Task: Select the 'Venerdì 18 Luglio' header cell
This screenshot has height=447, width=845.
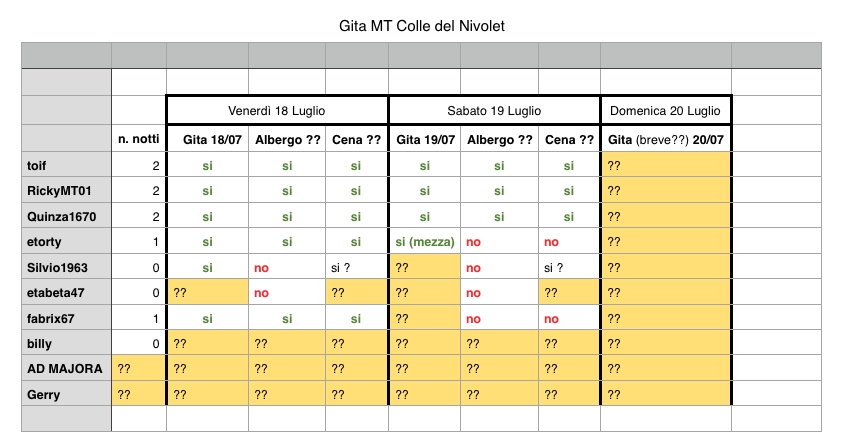Action: [277, 111]
